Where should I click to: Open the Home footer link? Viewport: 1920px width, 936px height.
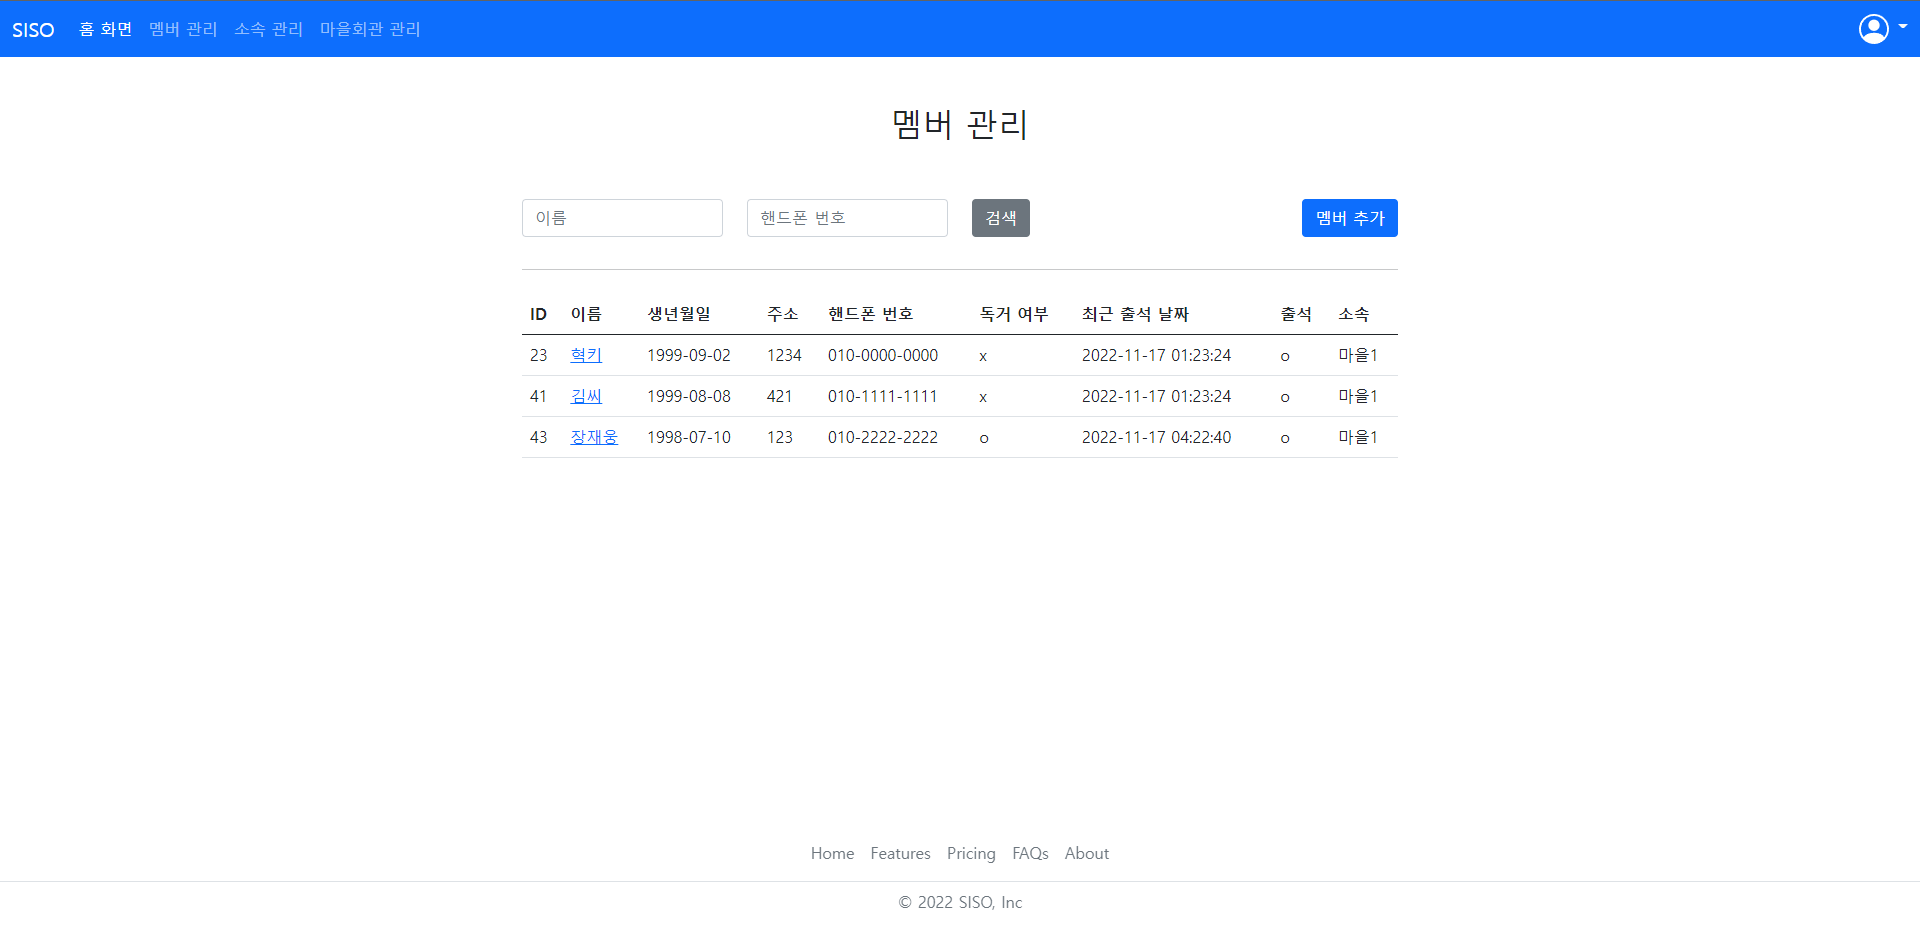[x=832, y=853]
